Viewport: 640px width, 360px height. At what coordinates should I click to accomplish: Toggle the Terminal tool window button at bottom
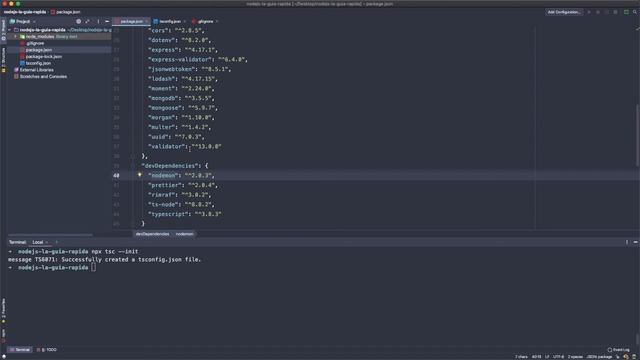[x=20, y=350]
